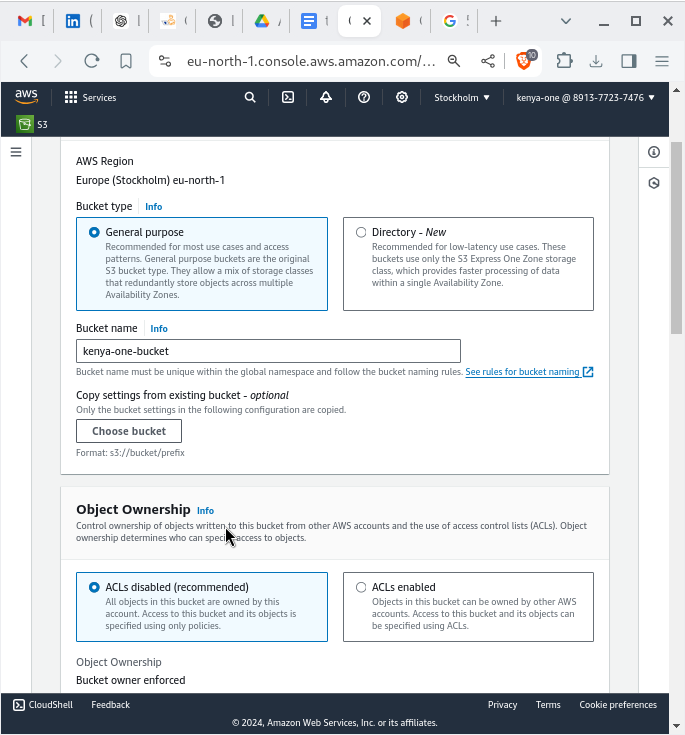
Task: Open external bucket naming rules icon
Action: (588, 372)
